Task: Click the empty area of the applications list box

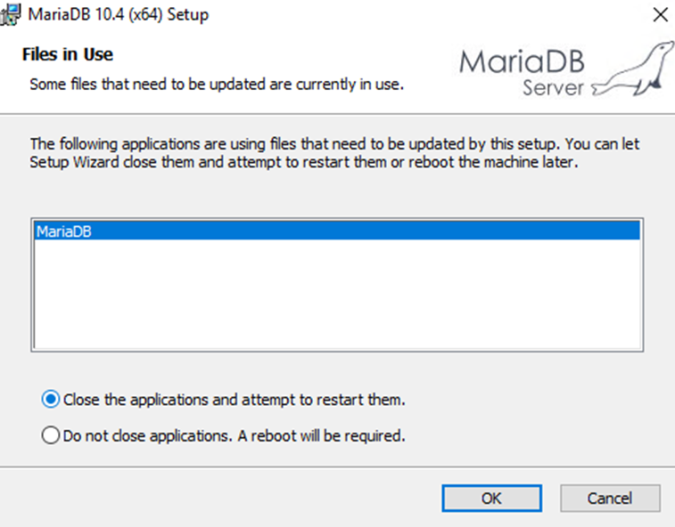Action: [337, 294]
